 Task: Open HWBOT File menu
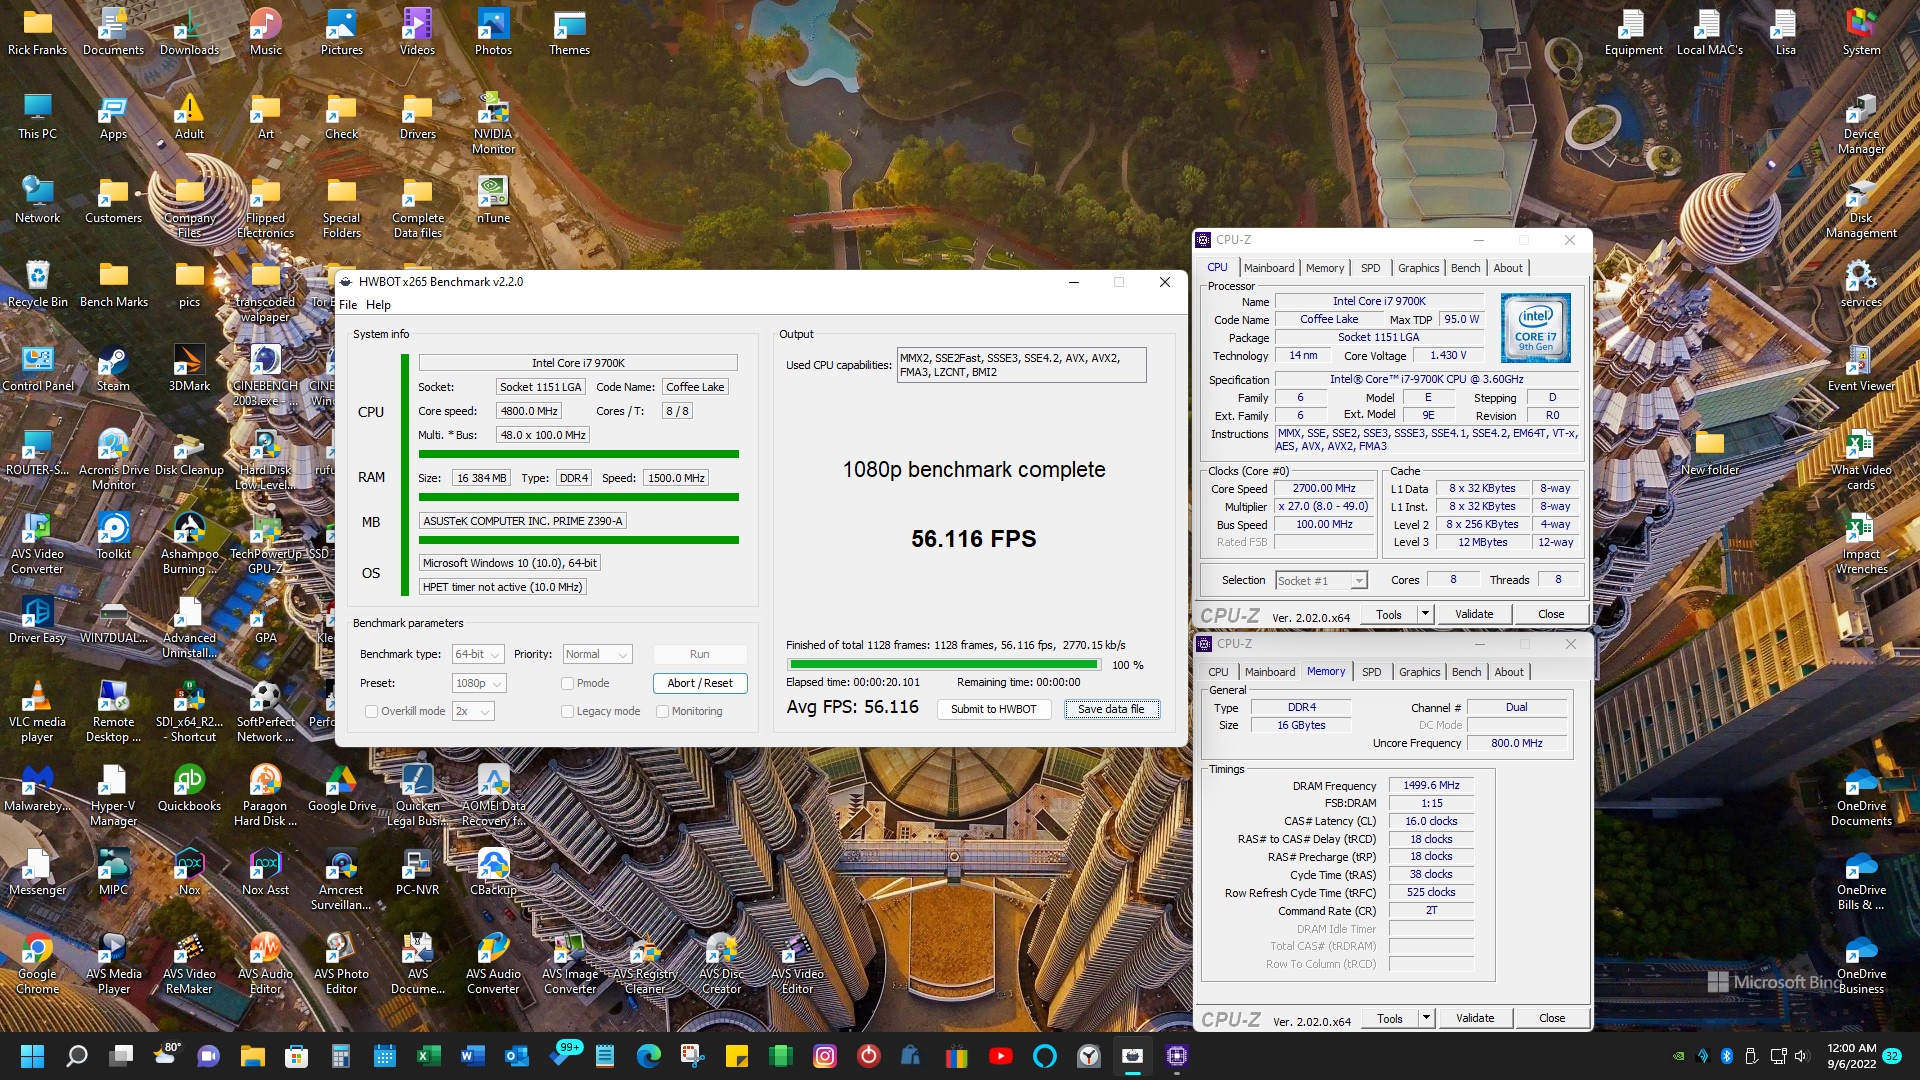point(348,305)
